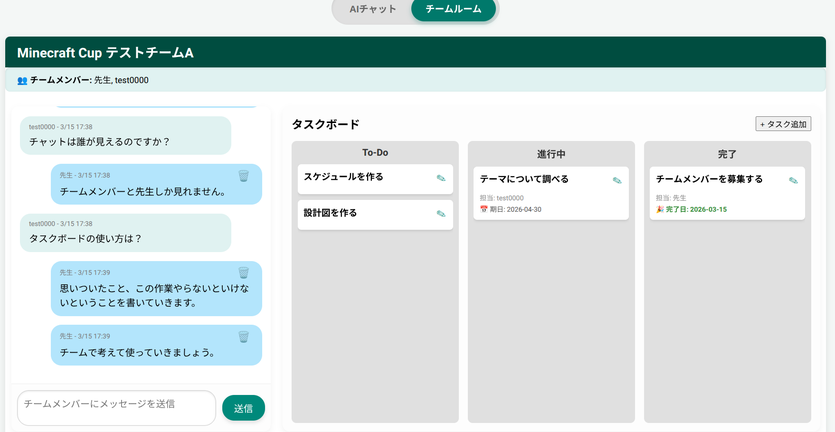Image resolution: width=835 pixels, height=432 pixels.
Task: Click the team members people icon
Action: pyautogui.click(x=22, y=80)
